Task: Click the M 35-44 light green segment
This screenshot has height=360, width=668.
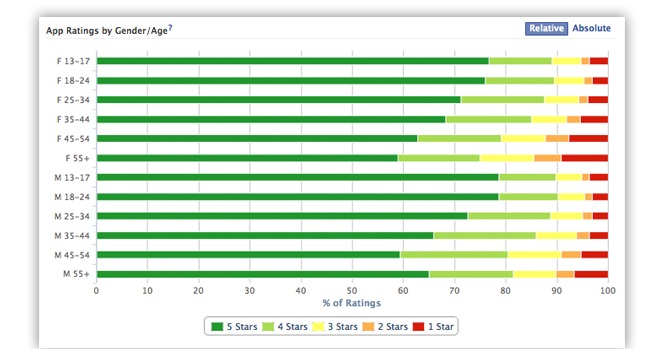Action: pos(485,236)
